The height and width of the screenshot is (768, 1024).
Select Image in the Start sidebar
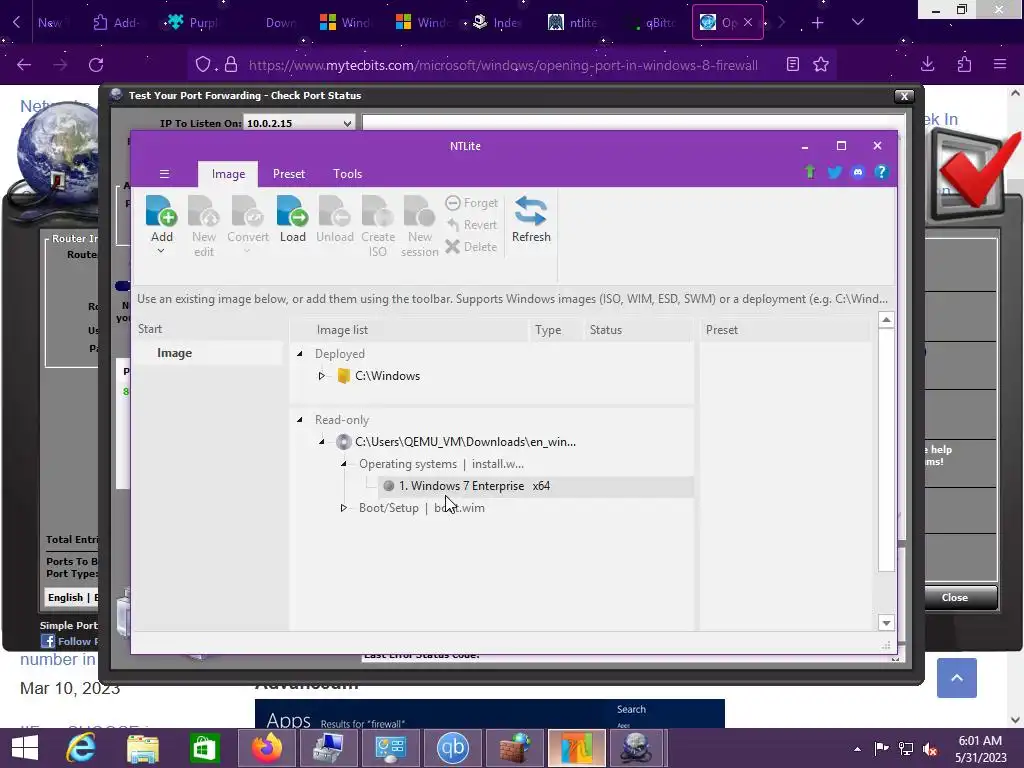click(174, 353)
